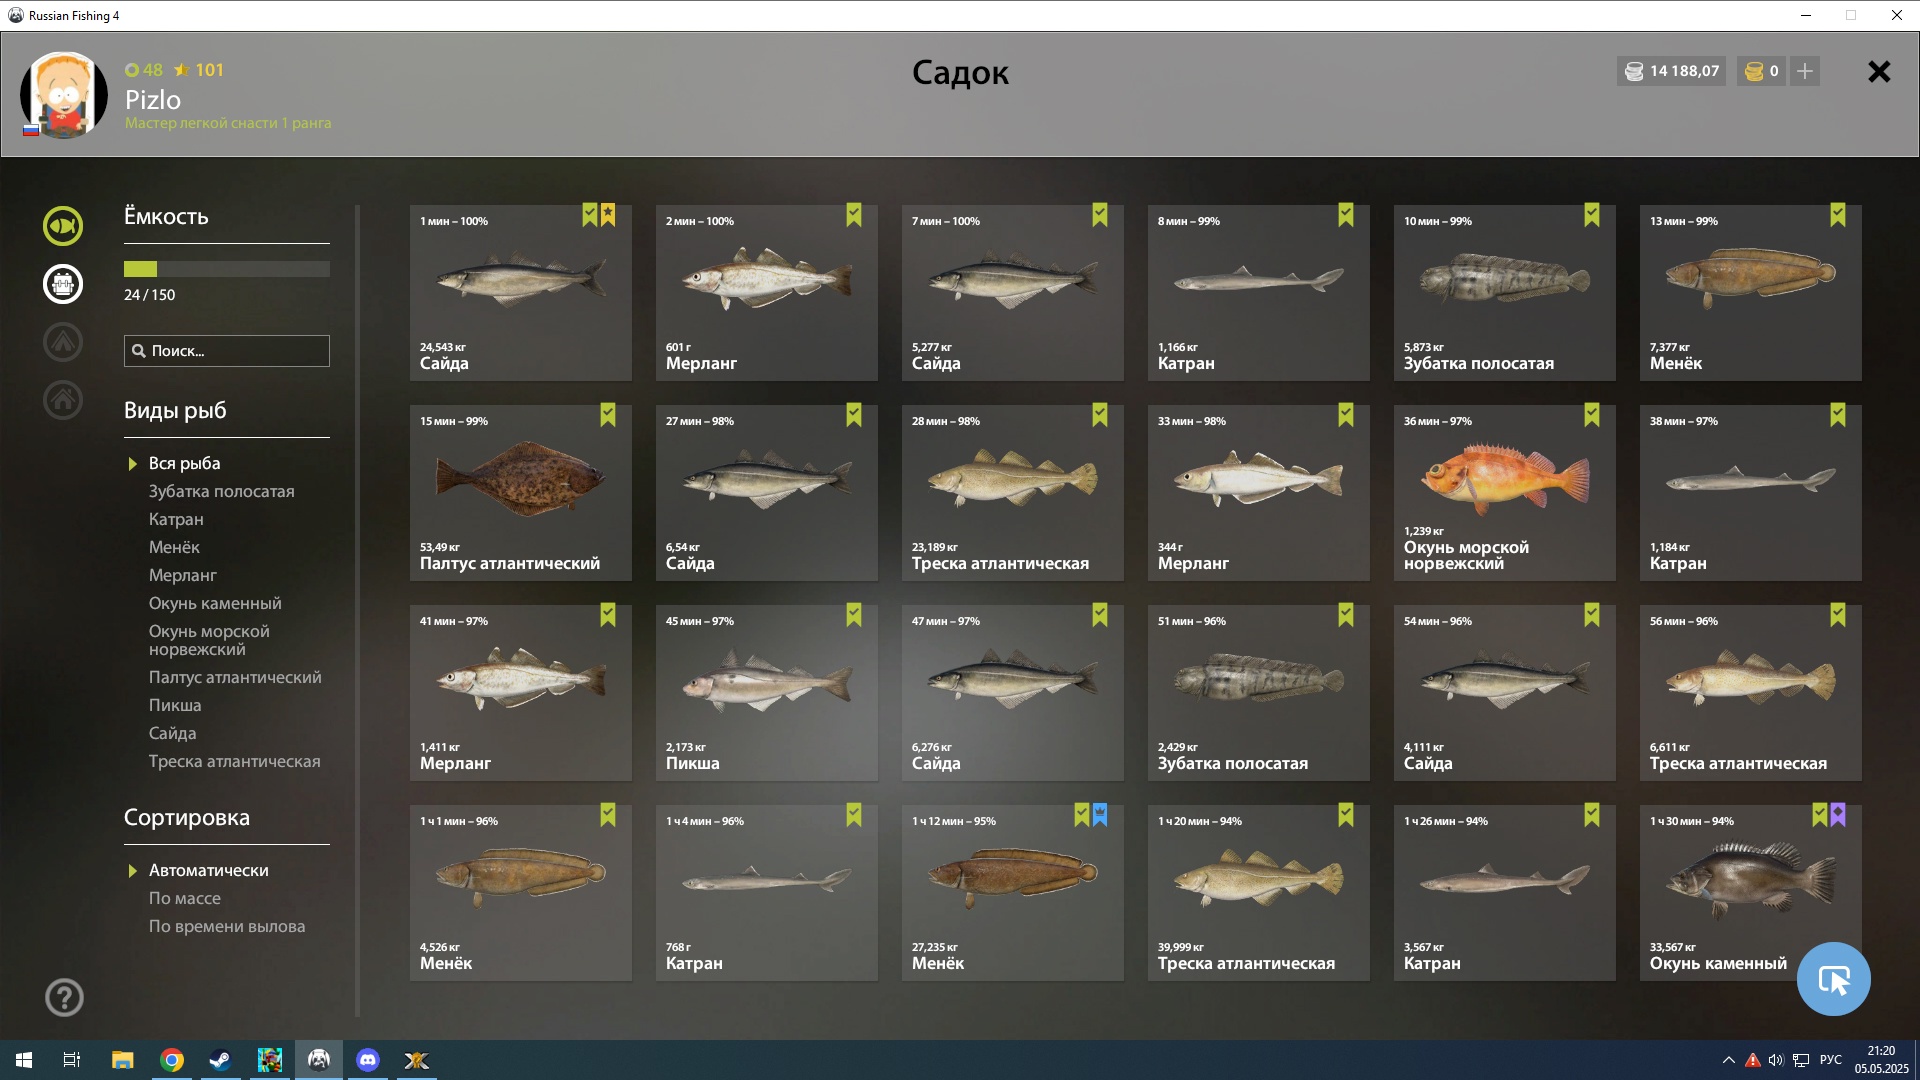Image resolution: width=1920 pixels, height=1080 pixels.
Task: Click the blue star marker on Менёк 27,235 кг
Action: click(1100, 815)
